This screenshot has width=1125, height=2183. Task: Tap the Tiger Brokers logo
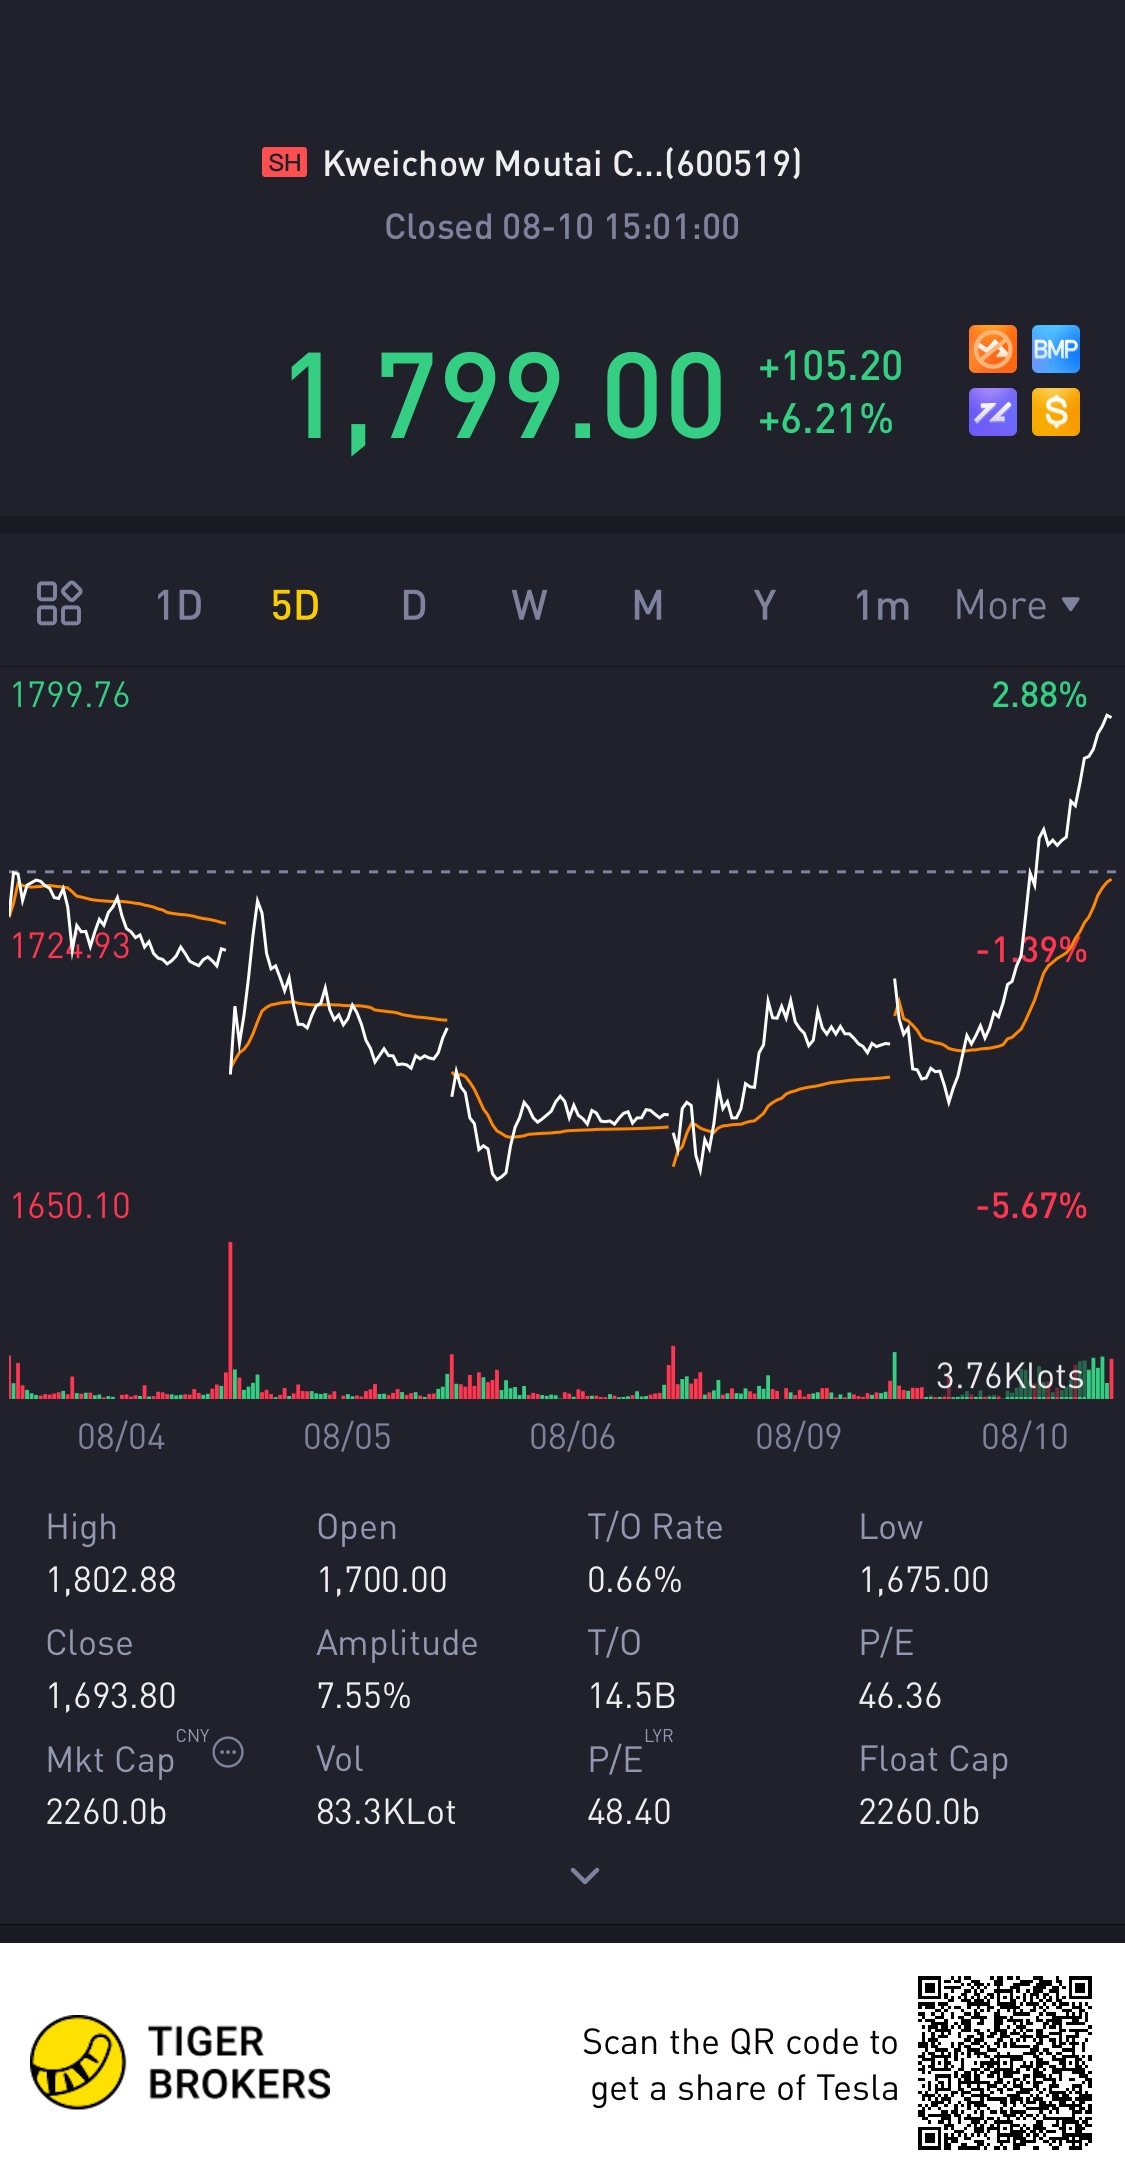[181, 2063]
